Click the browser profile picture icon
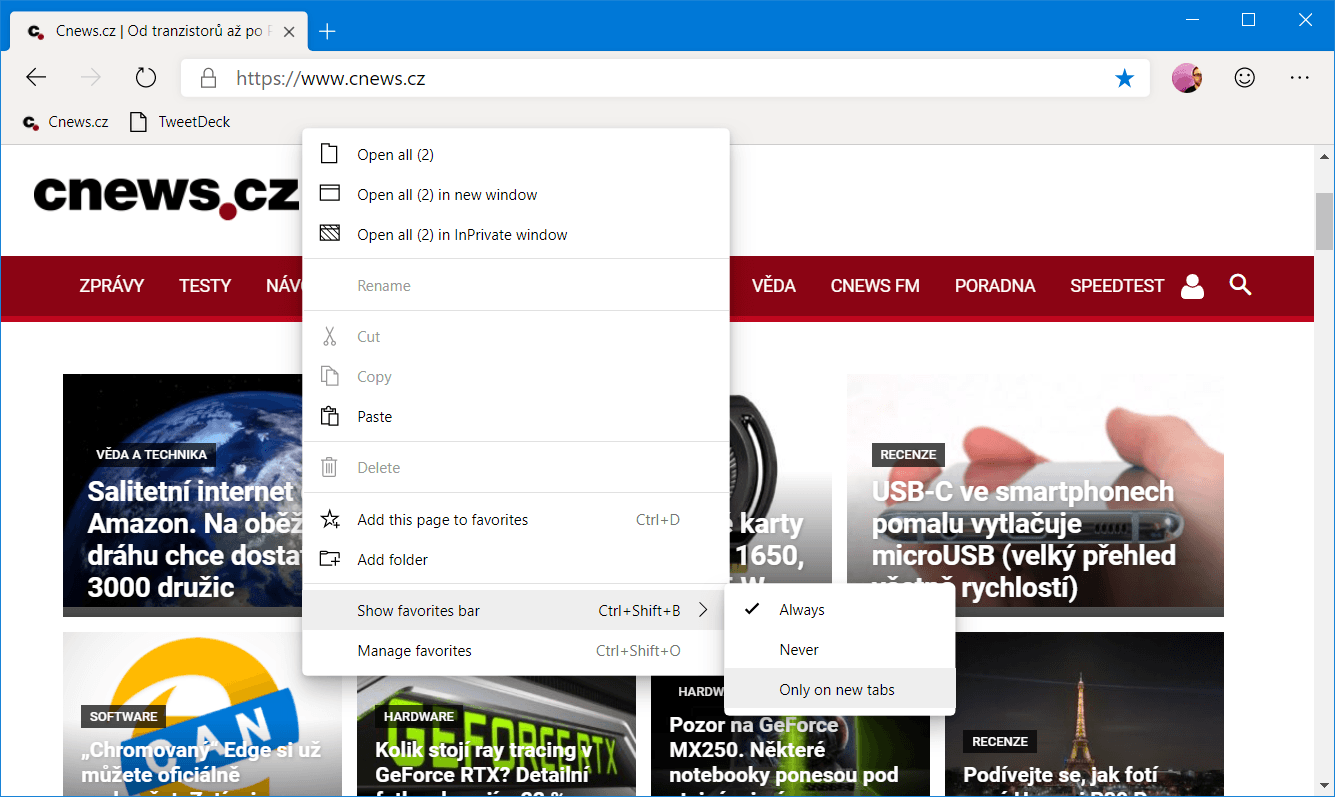The height and width of the screenshot is (797, 1335). coord(1187,77)
